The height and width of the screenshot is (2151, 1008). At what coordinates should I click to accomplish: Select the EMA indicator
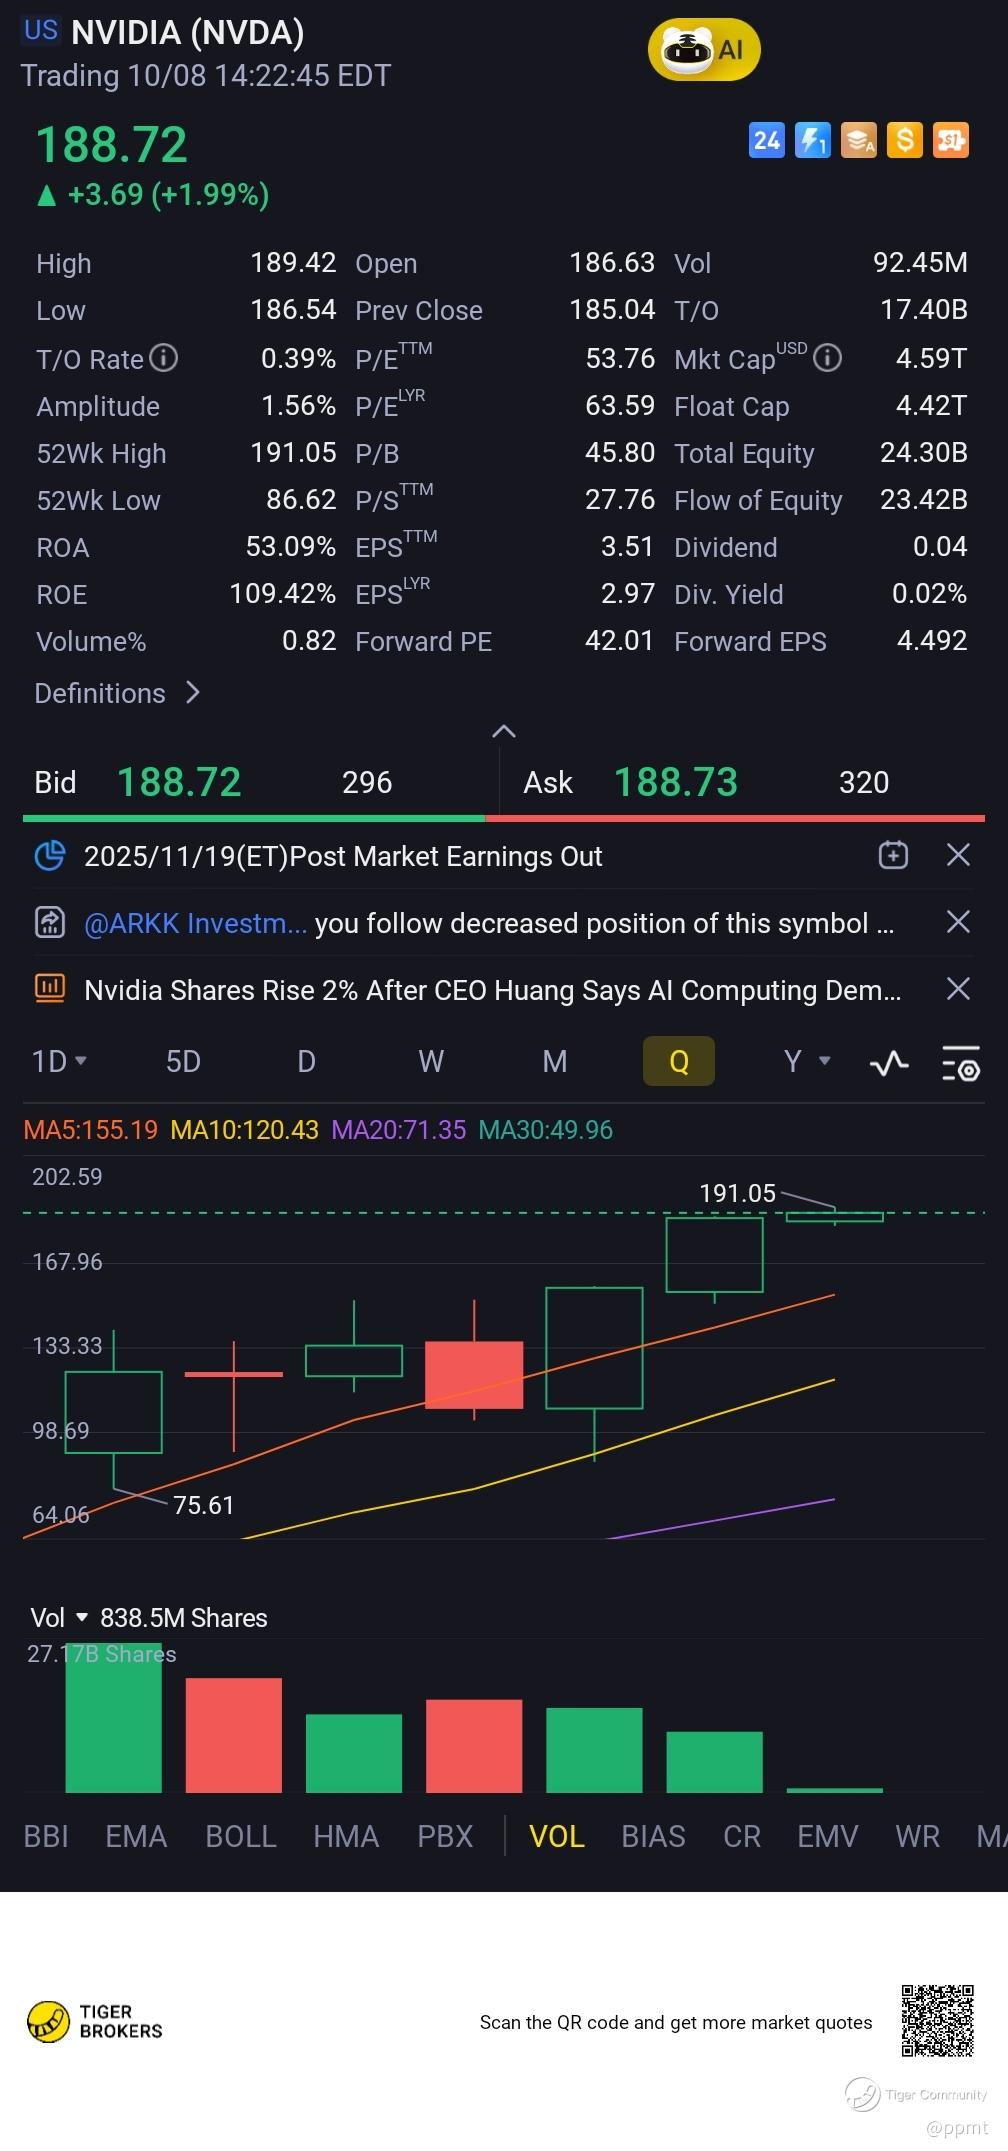(x=136, y=1836)
